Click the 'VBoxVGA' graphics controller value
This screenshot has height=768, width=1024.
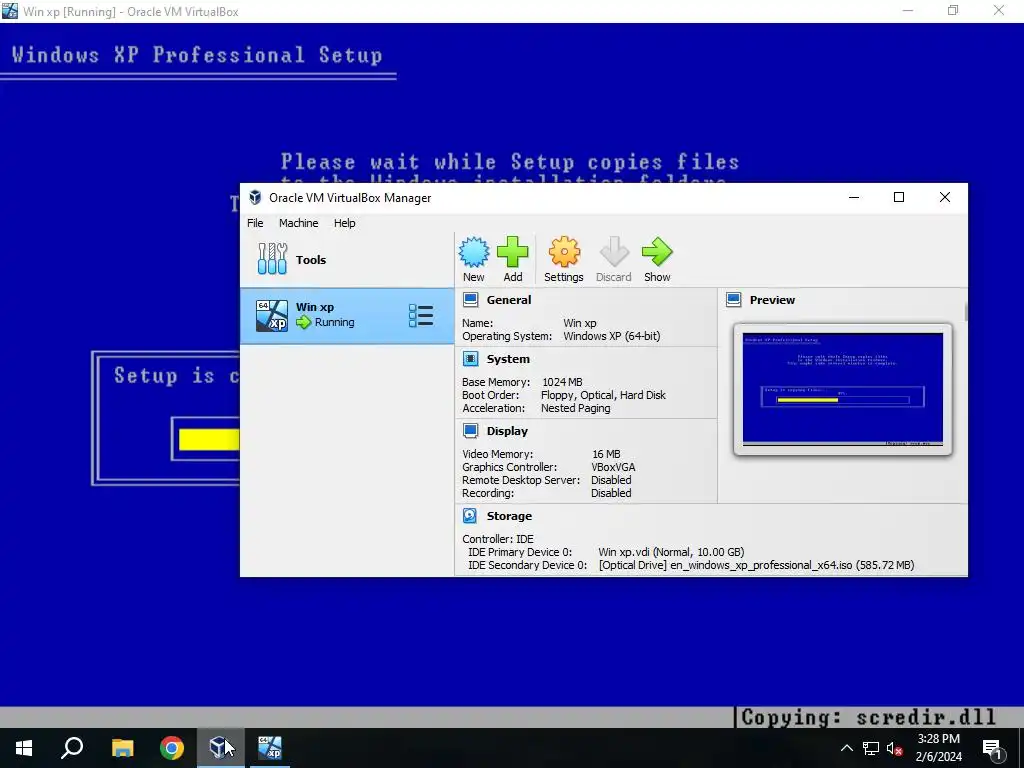click(x=613, y=467)
